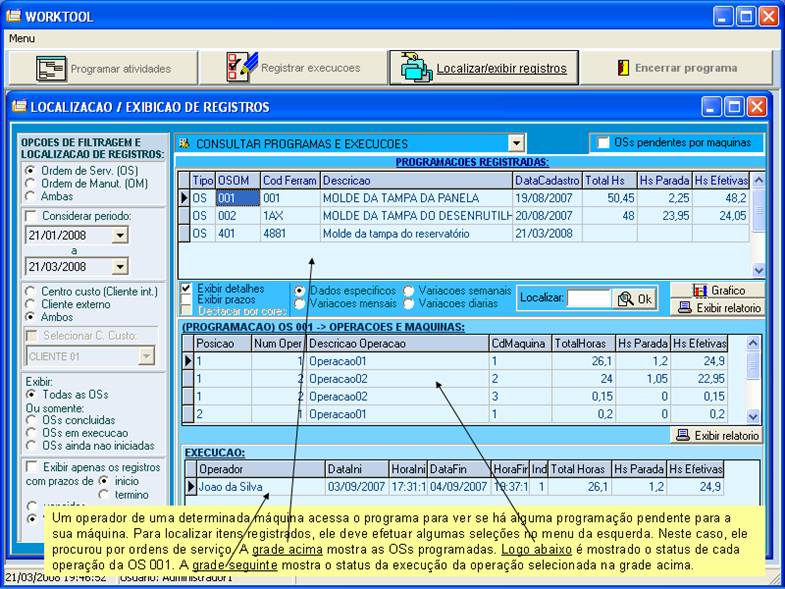785x589 pixels.
Task: Click the Ok search button
Action: [x=634, y=299]
